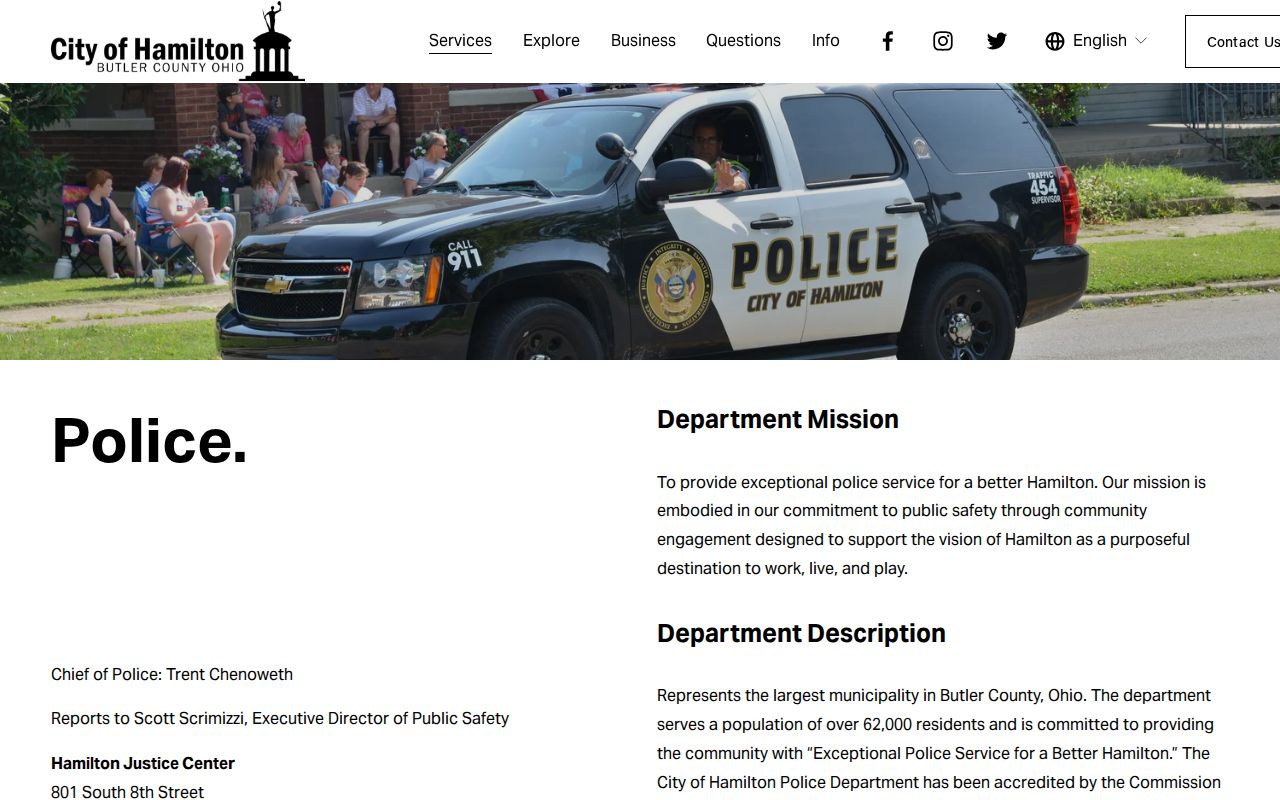
Task: Click the globe language icon
Action: [1055, 41]
